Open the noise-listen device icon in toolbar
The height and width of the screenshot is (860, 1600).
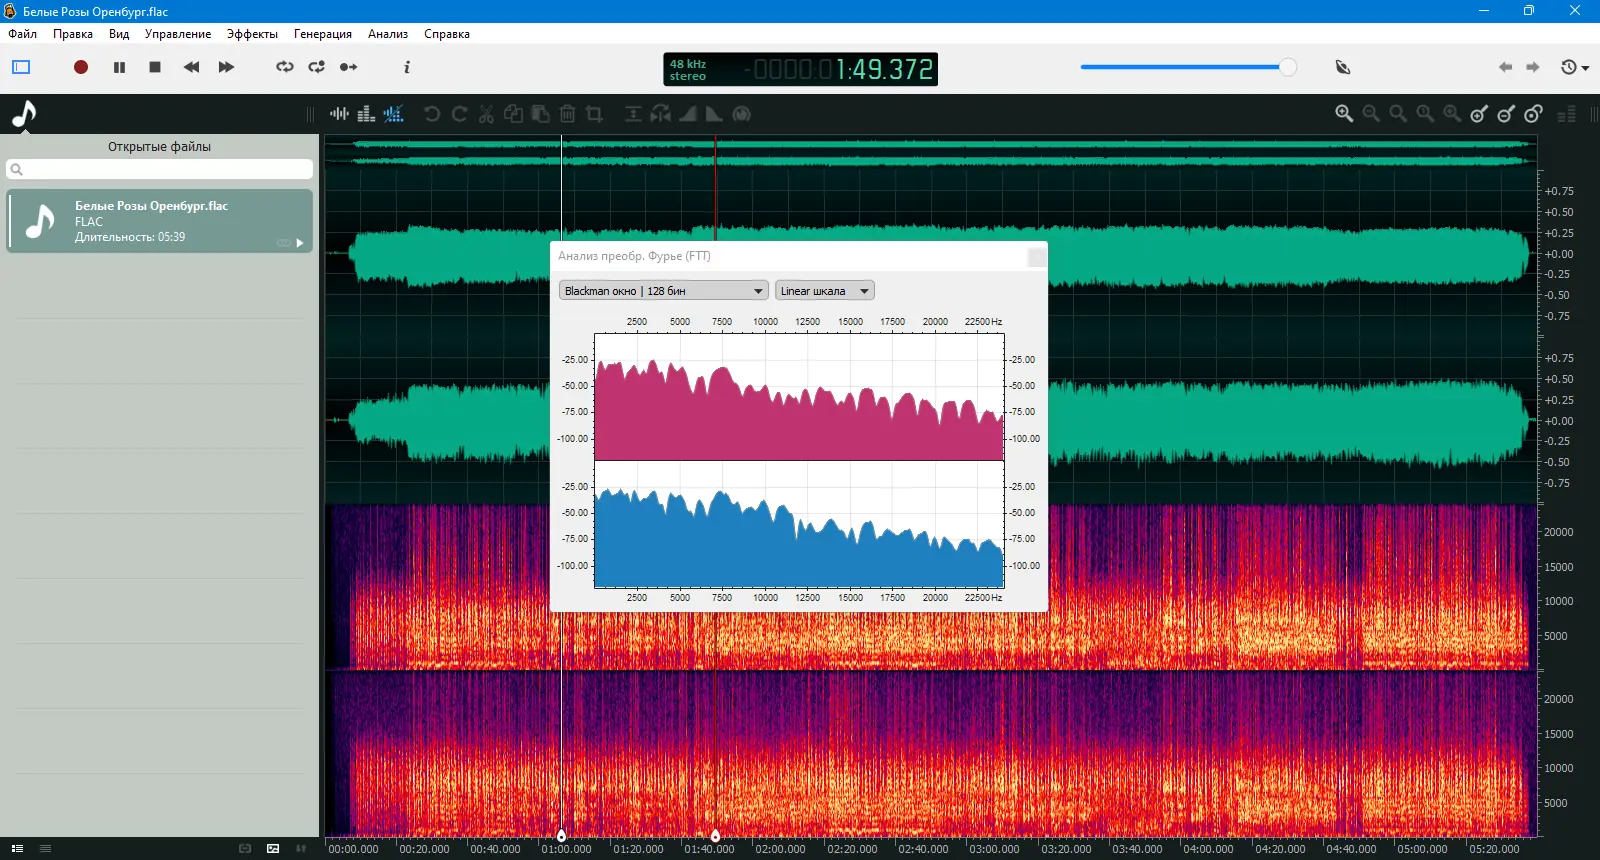1343,67
